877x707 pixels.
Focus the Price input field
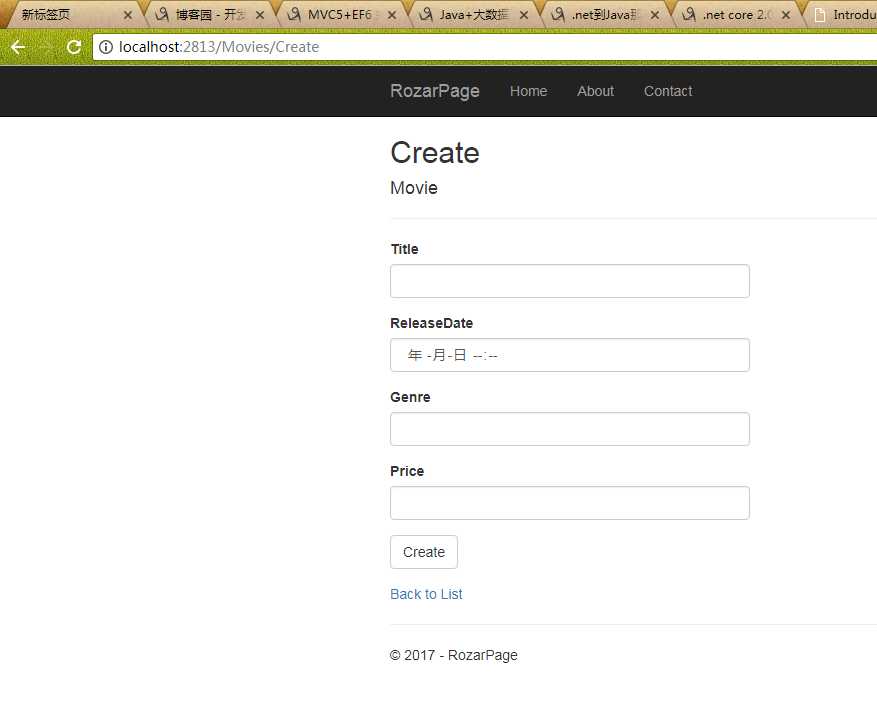(569, 503)
